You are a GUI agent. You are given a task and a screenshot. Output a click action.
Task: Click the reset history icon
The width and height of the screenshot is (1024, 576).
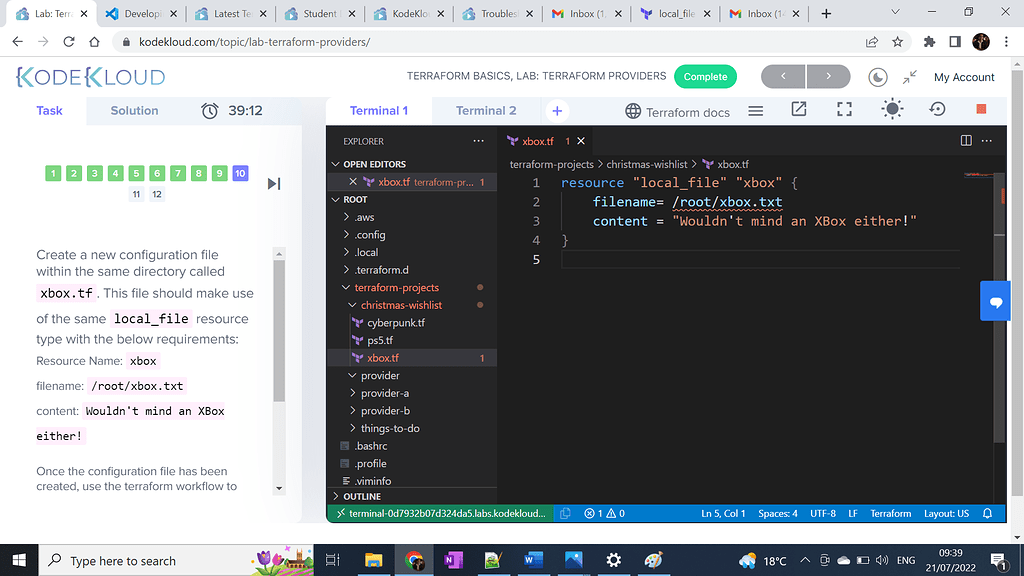937,110
